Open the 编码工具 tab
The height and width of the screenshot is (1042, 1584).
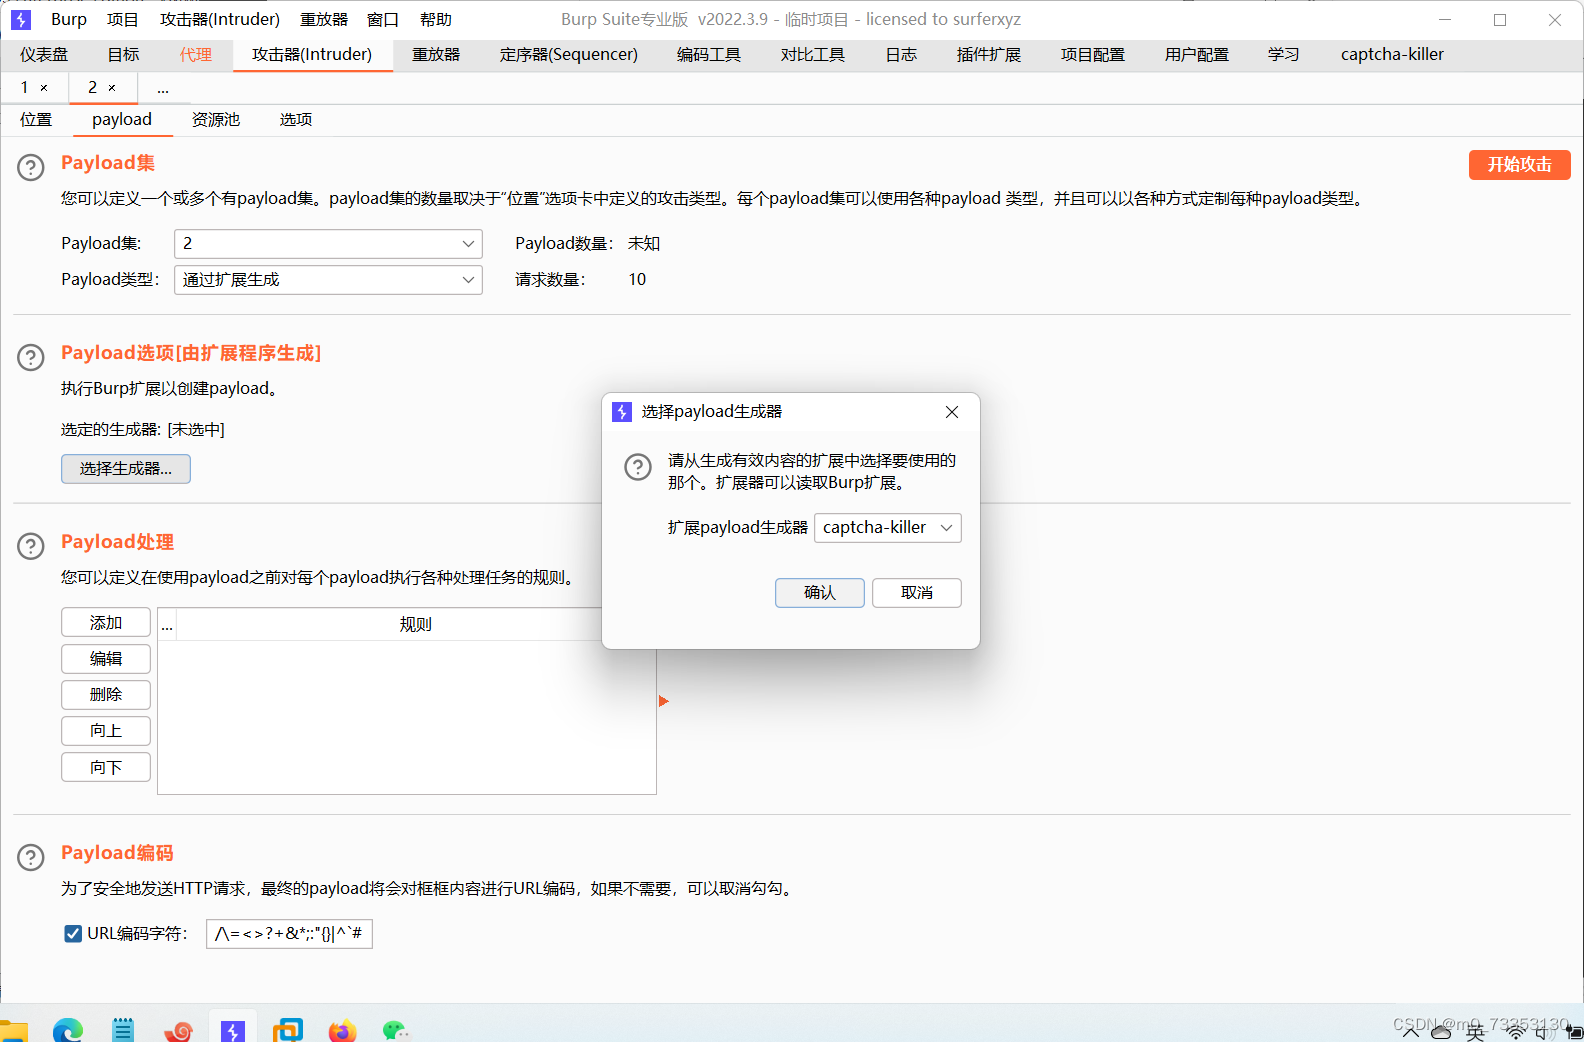709,55
